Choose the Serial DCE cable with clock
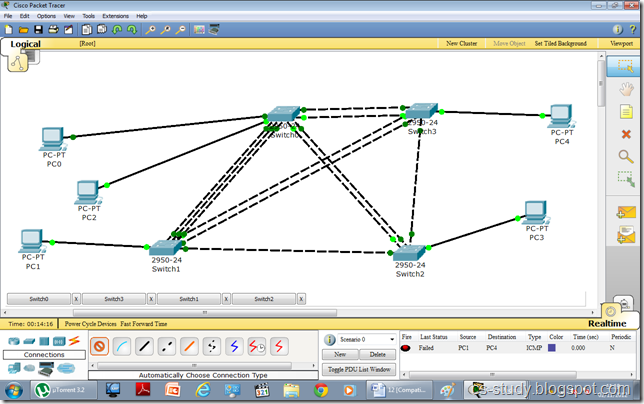644x404 pixels. coord(257,347)
